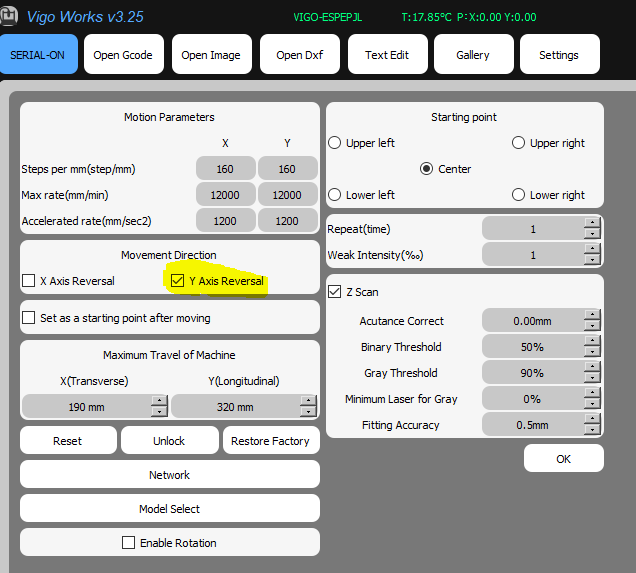Click the X Accelerated rate field
The height and width of the screenshot is (573, 636).
click(x=226, y=220)
